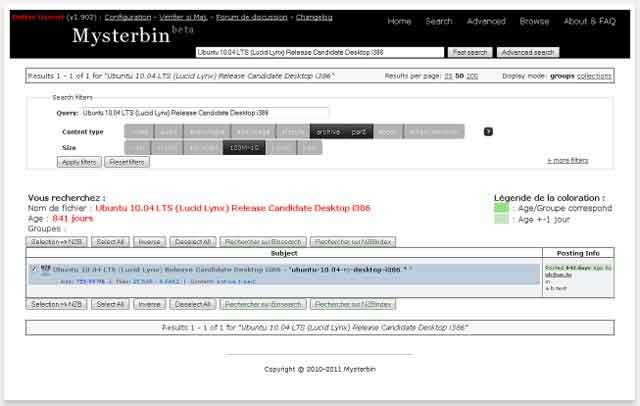Click the red '841 jours' age text
This screenshot has height=406, width=640.
73,218
